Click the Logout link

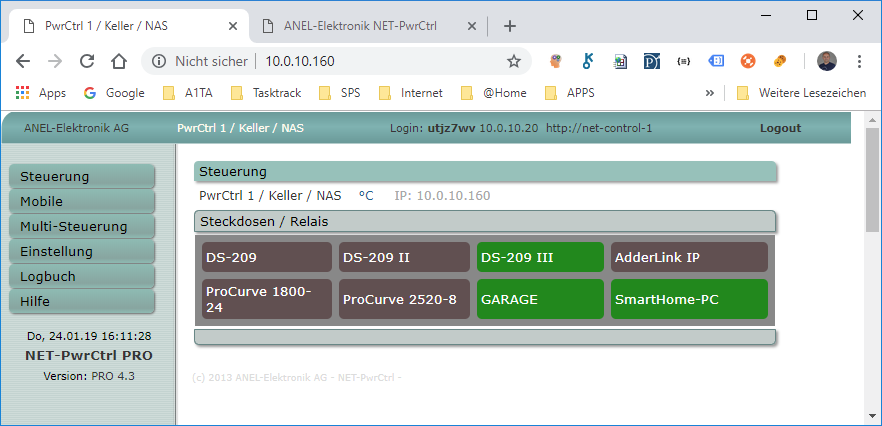point(780,128)
